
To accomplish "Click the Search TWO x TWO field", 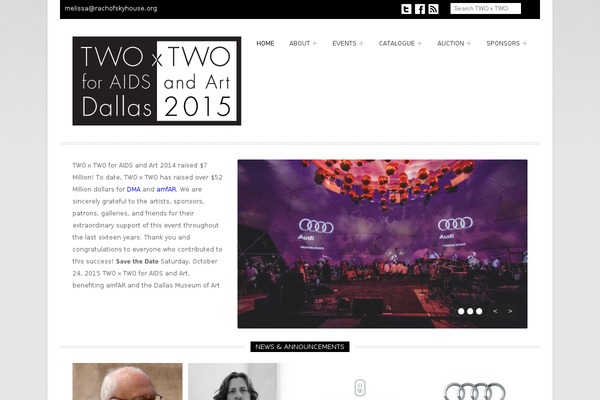I will click(x=486, y=8).
